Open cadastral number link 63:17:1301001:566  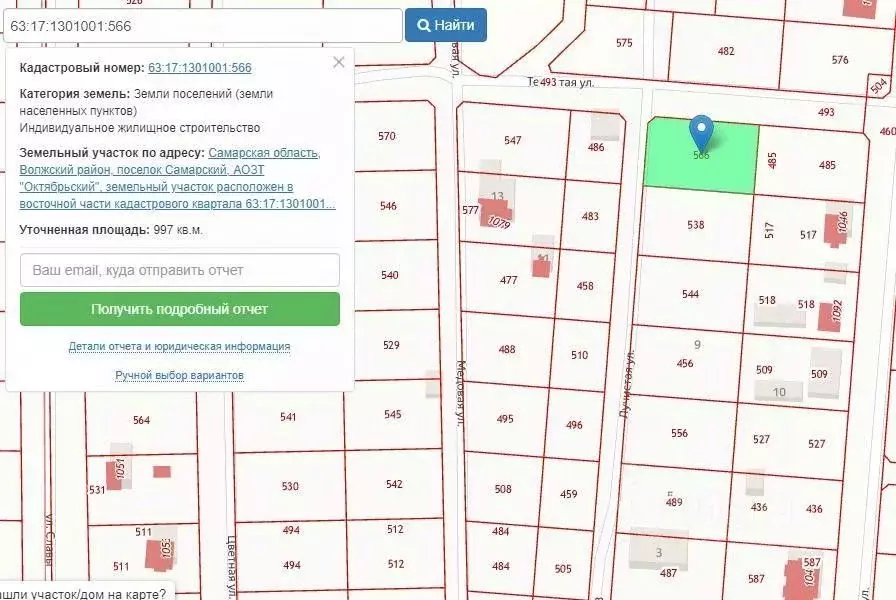pyautogui.click(x=199, y=67)
